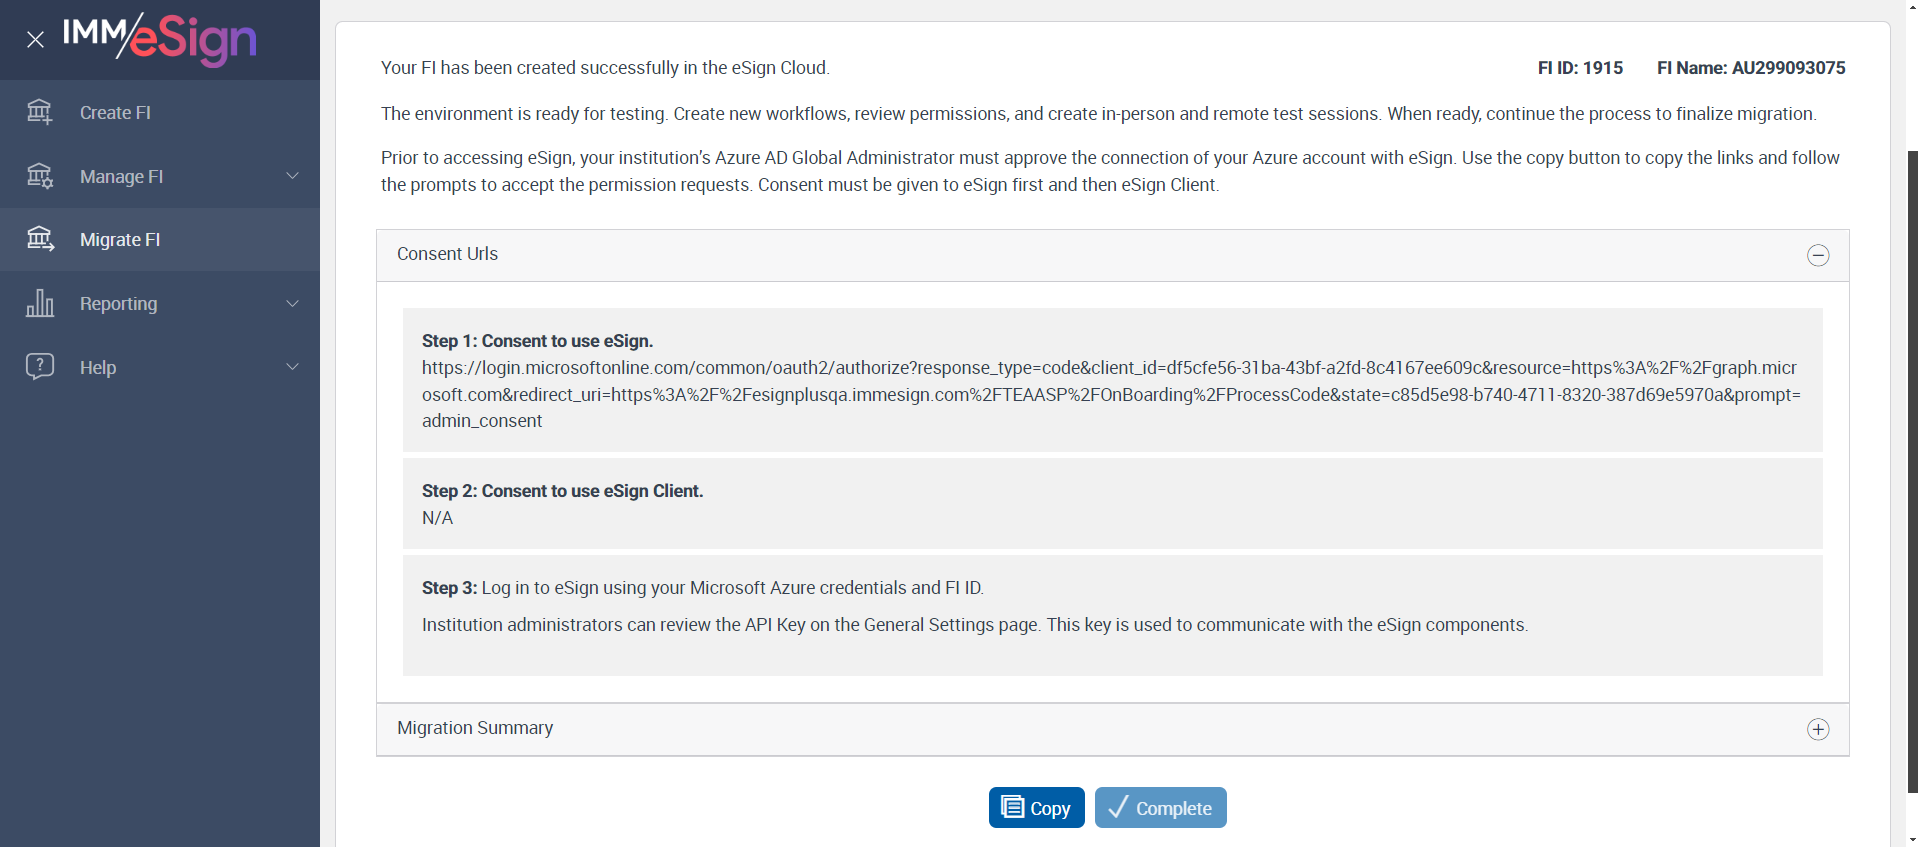Expand the Migration Summary section
Image resolution: width=1920 pixels, height=847 pixels.
tap(1818, 729)
